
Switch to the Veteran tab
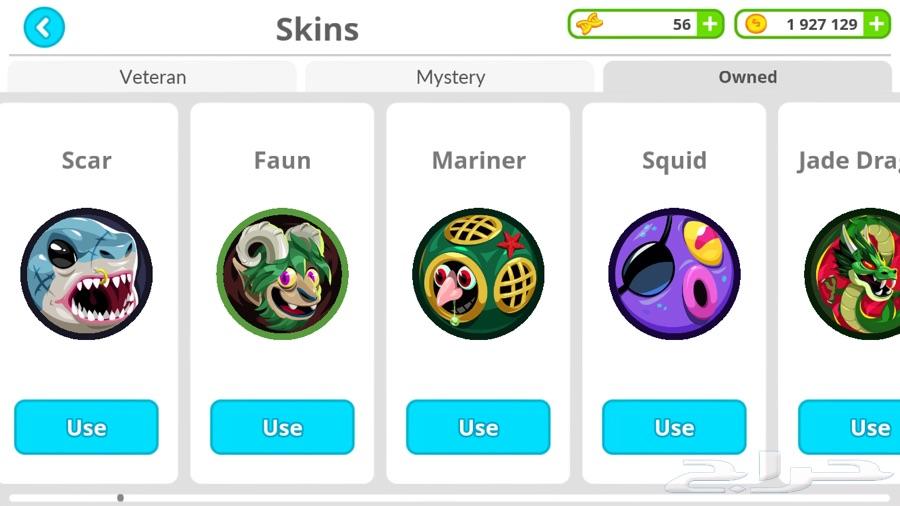click(x=153, y=76)
